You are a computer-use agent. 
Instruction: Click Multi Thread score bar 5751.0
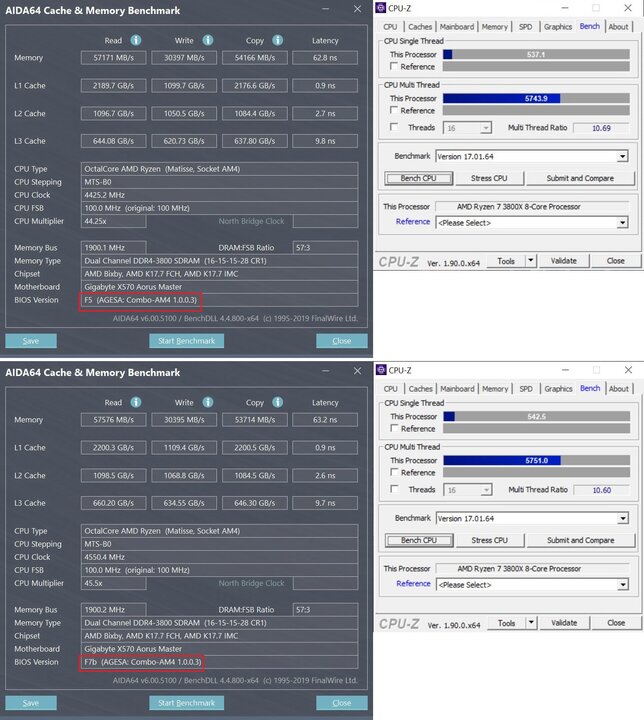click(x=537, y=460)
